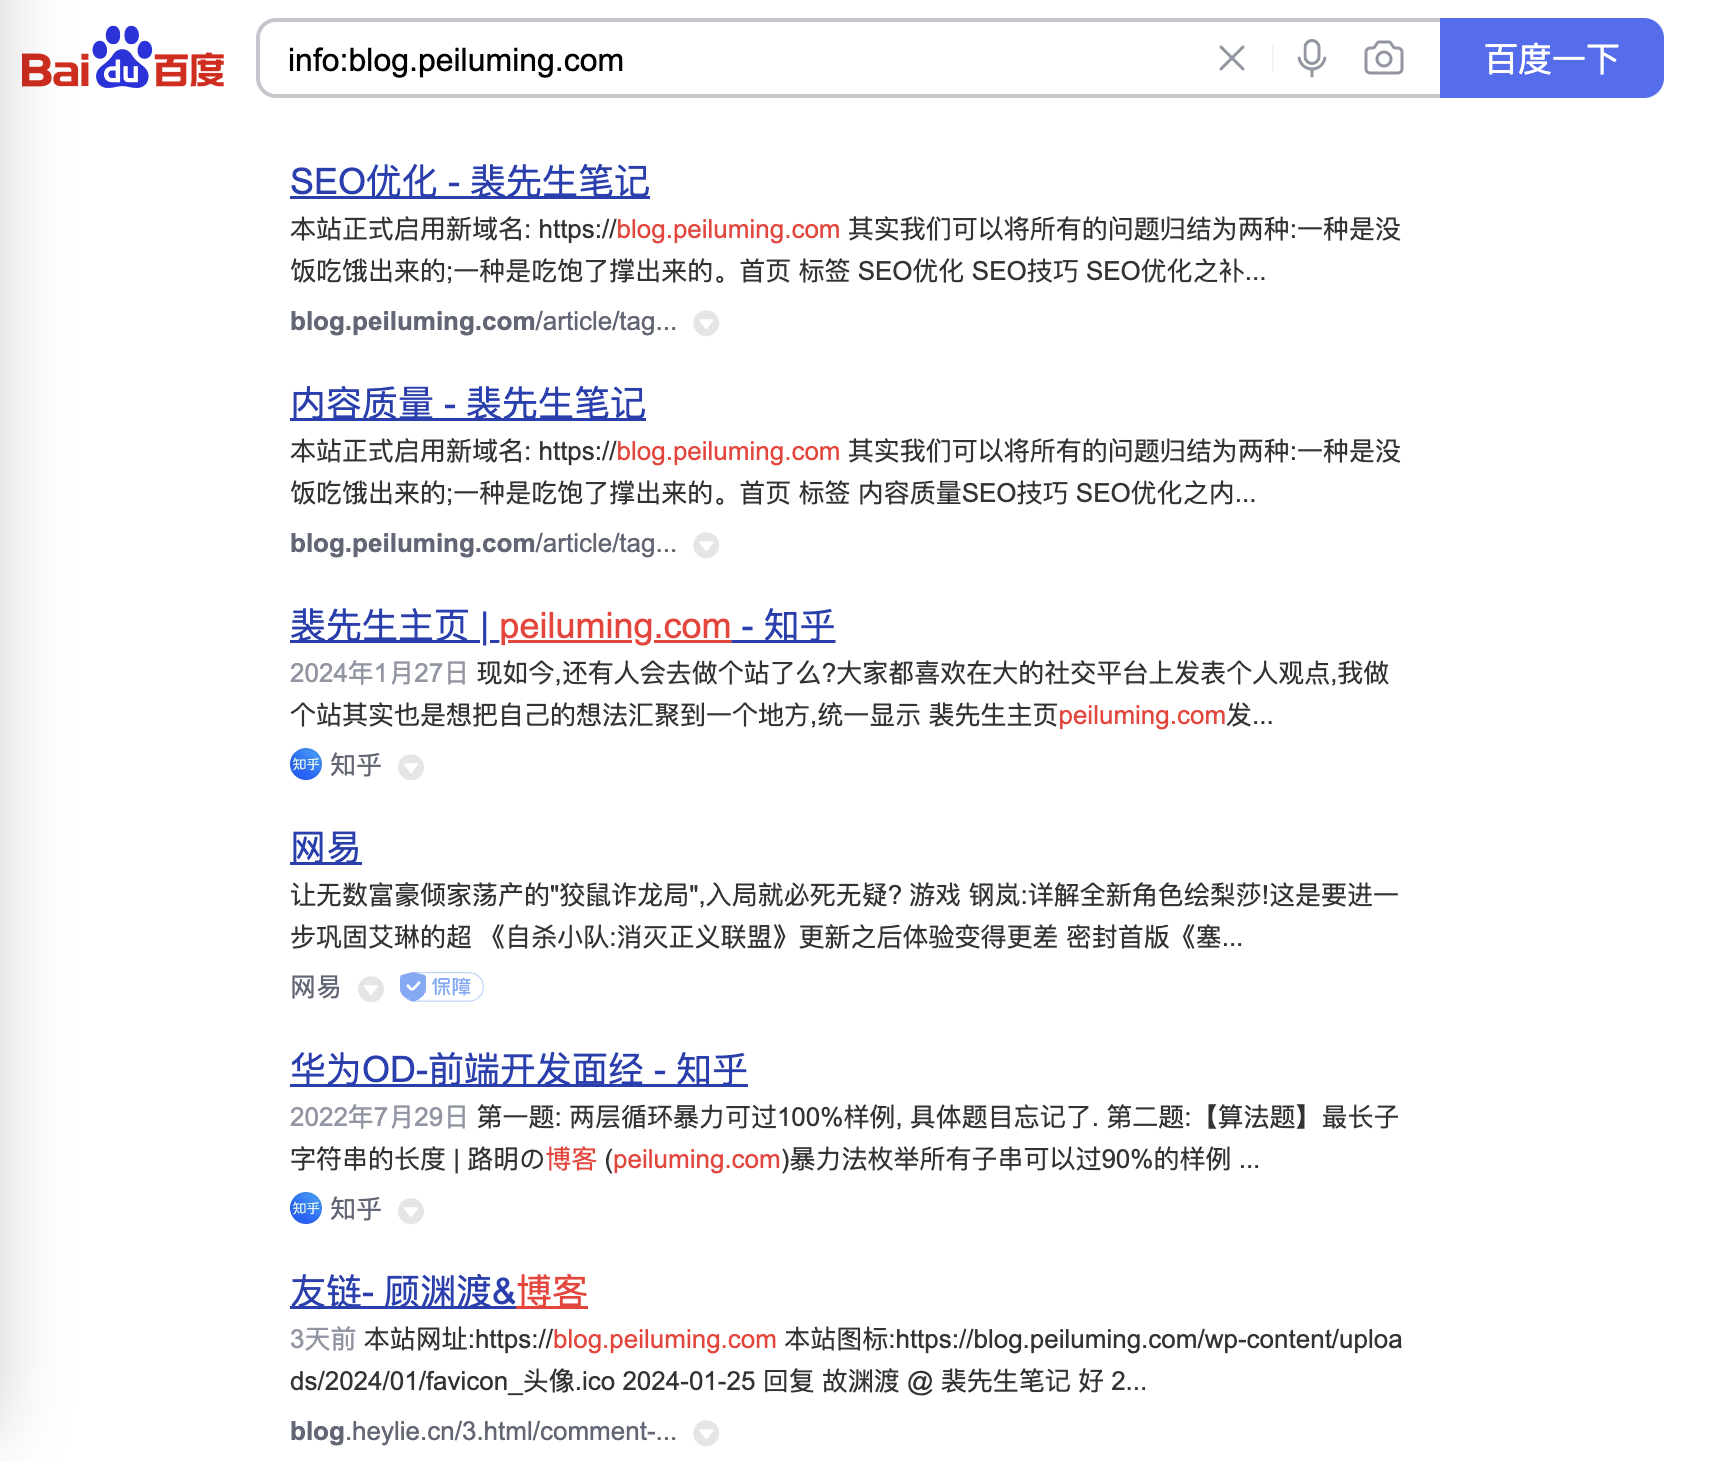The height and width of the screenshot is (1462, 1714).
Task: Click the 保障 protection shield badge
Action: tap(441, 987)
